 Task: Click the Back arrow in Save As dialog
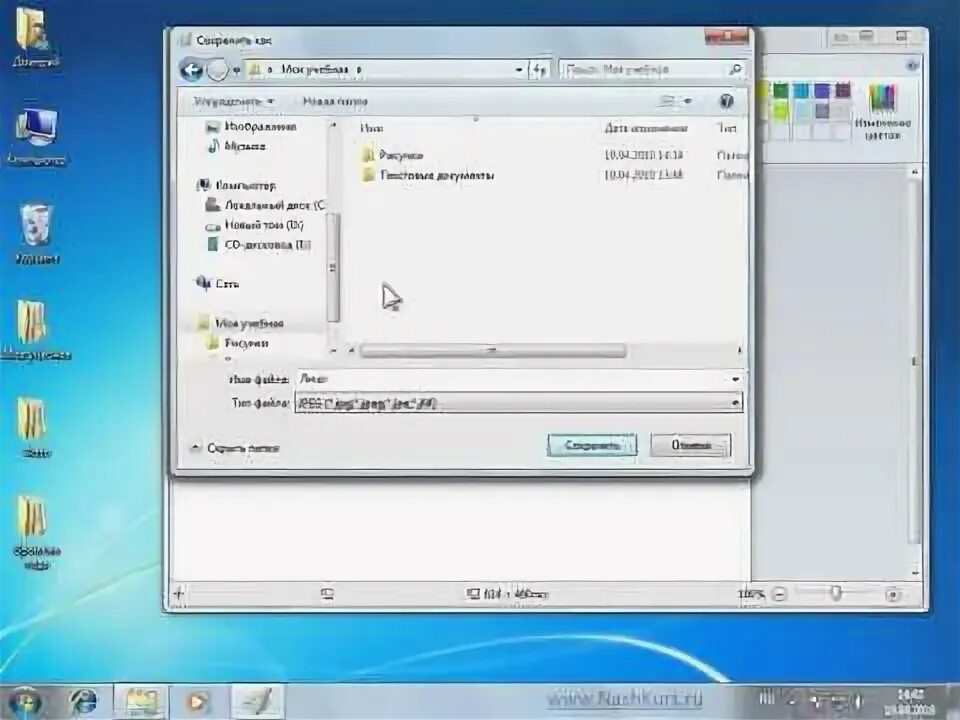tap(192, 70)
